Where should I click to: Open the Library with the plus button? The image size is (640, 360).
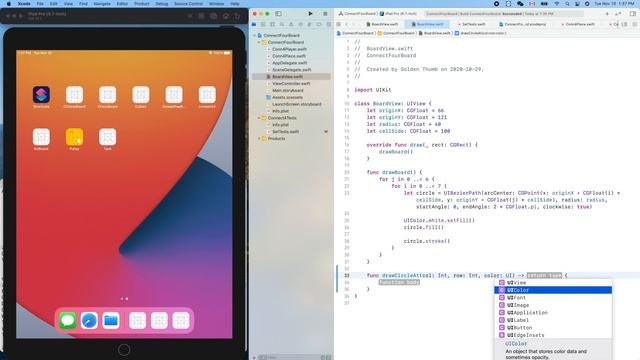pyautogui.click(x=607, y=14)
